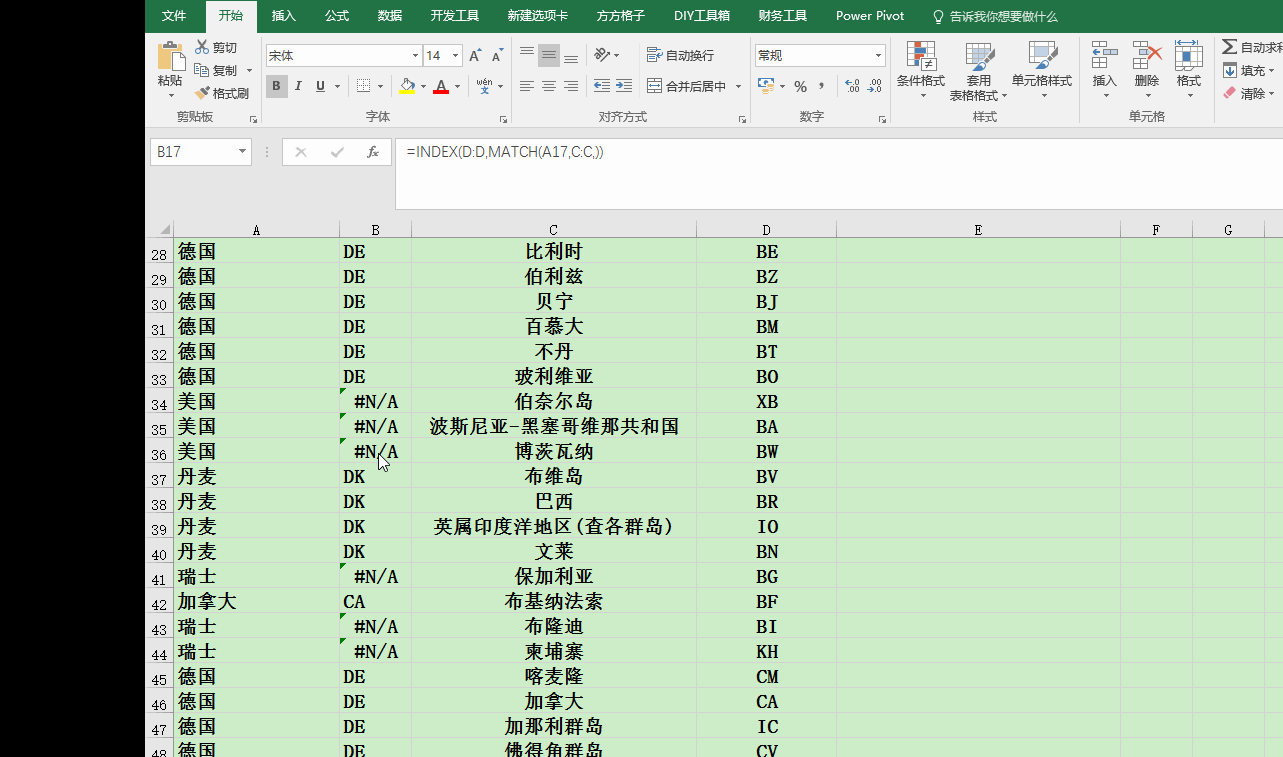Open the Power Pivot tab
The image size is (1283, 757).
point(869,16)
